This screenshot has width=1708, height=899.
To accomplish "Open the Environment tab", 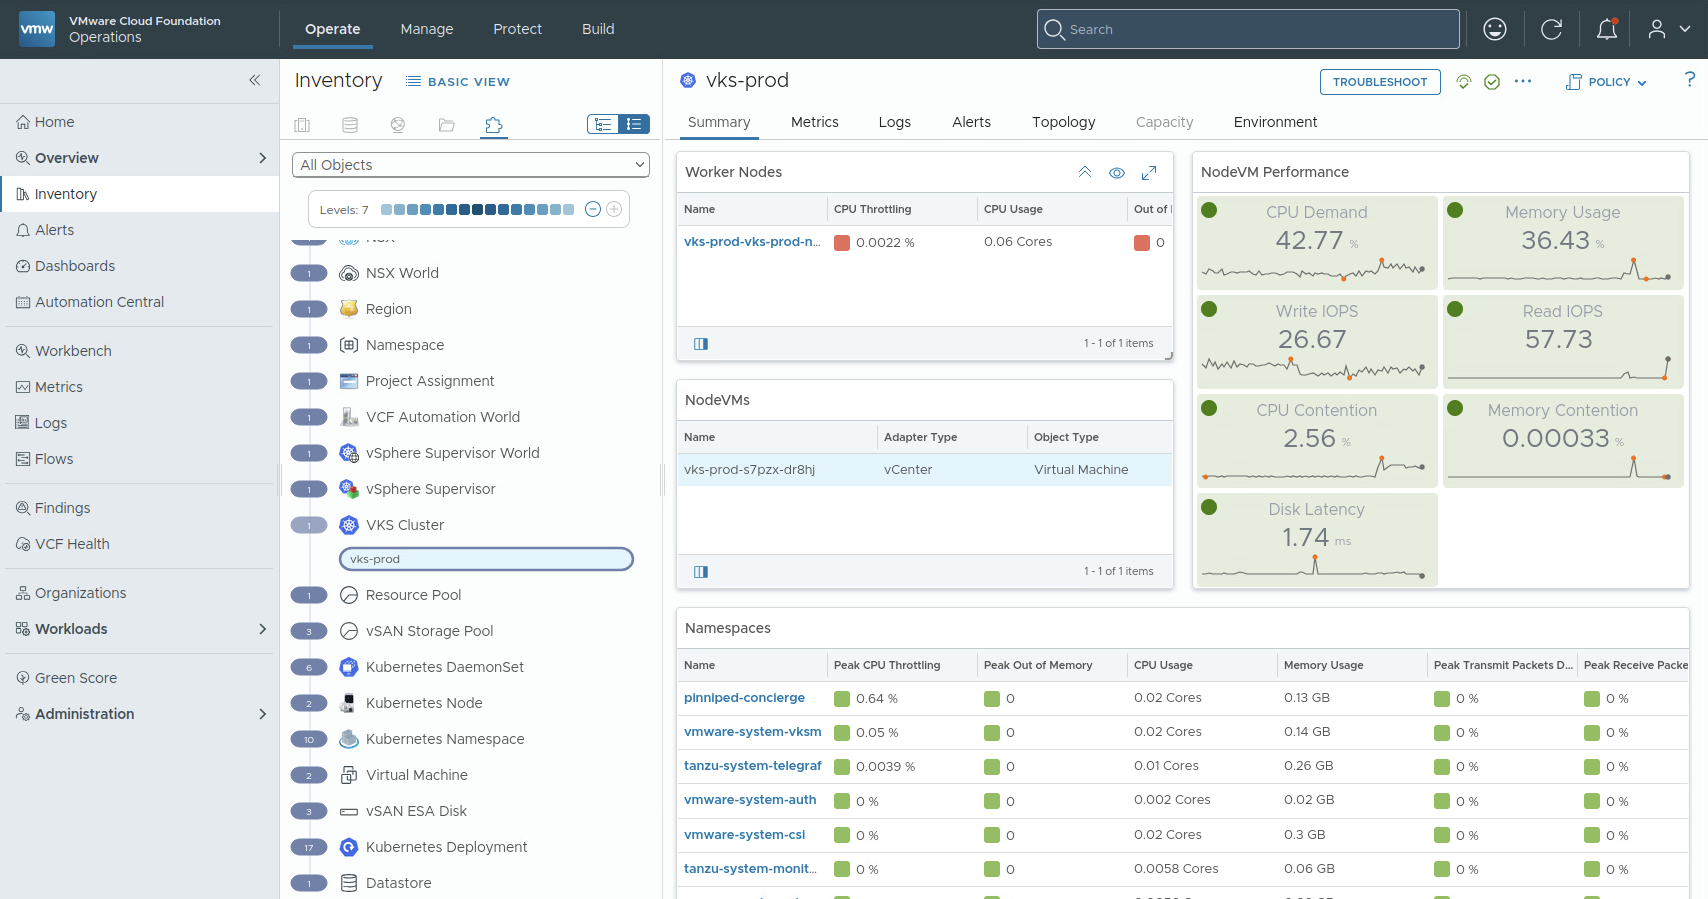I will click(x=1275, y=122).
